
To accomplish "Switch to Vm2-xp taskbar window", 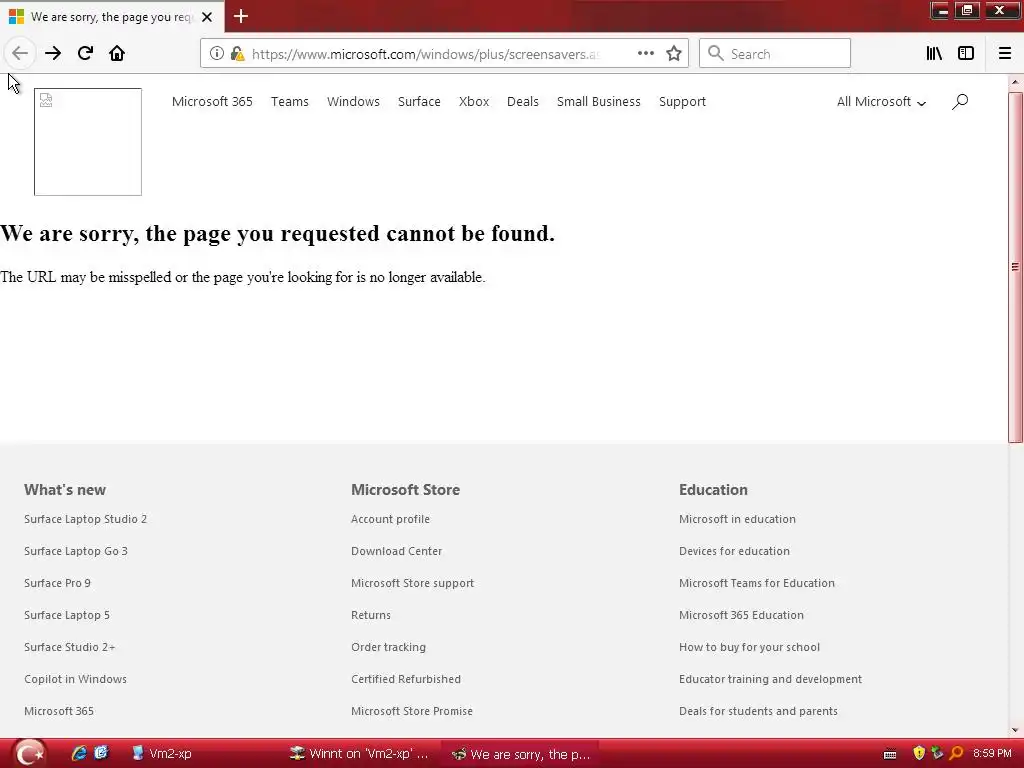I will click(x=162, y=754).
